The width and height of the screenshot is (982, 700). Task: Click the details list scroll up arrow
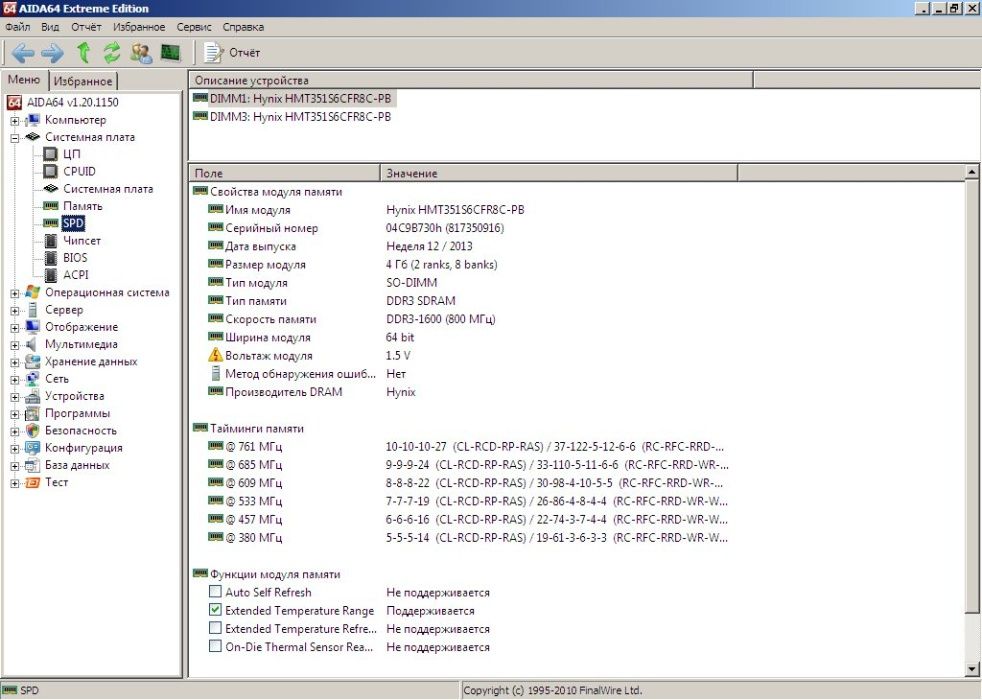tap(971, 171)
